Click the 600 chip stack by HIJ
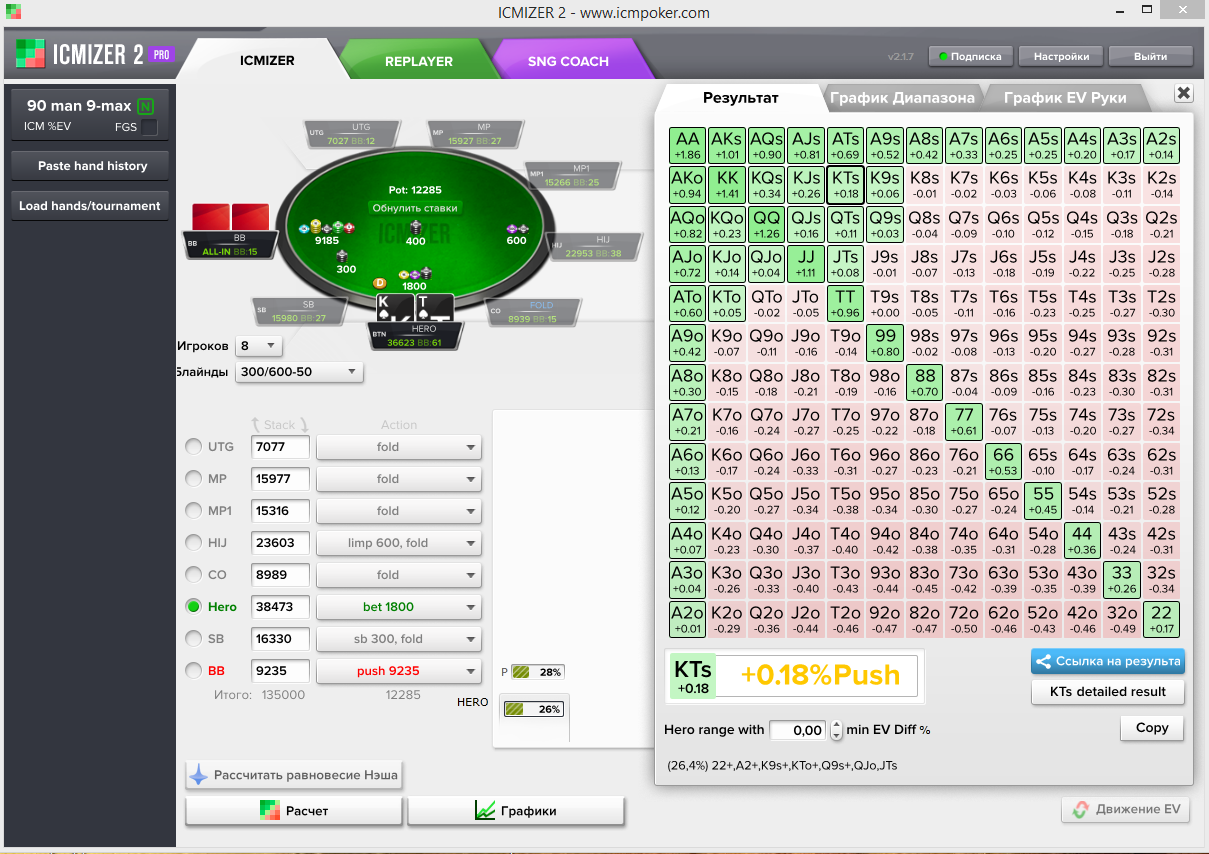 [516, 234]
